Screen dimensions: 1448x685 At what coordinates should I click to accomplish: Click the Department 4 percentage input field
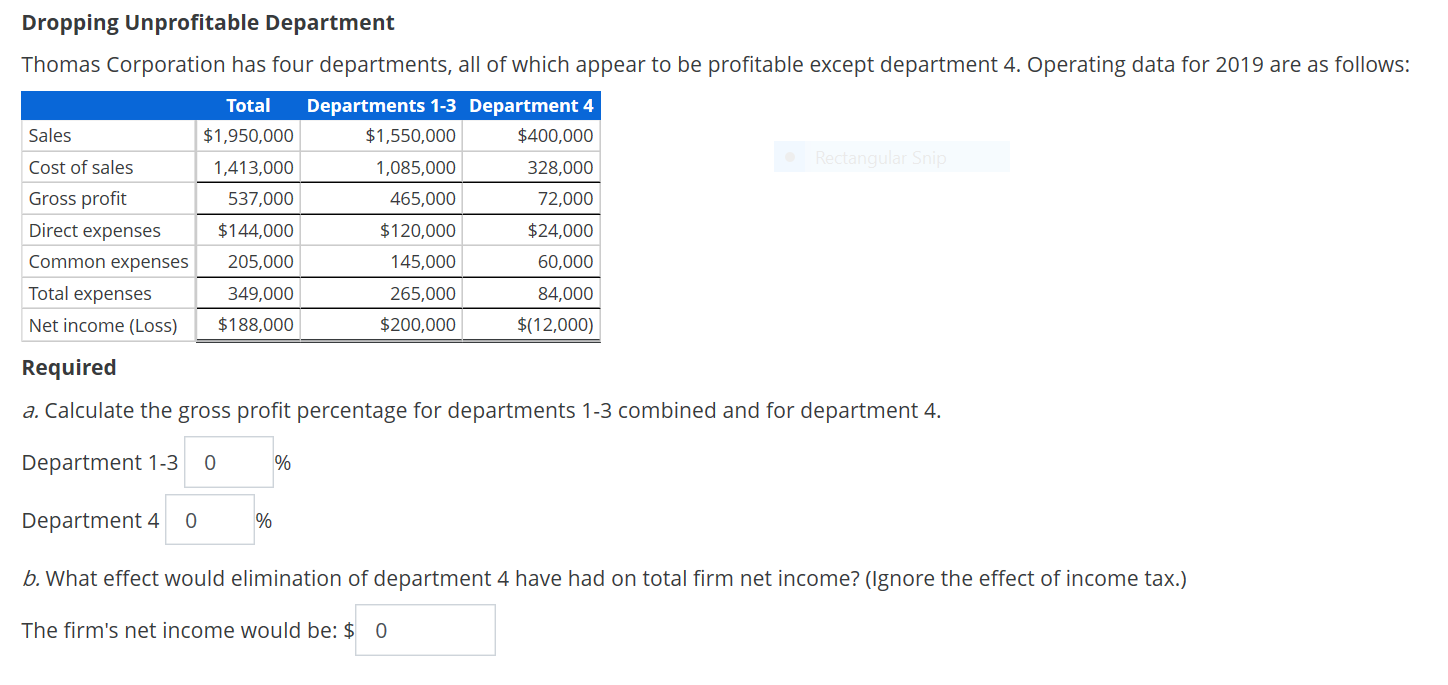209,519
